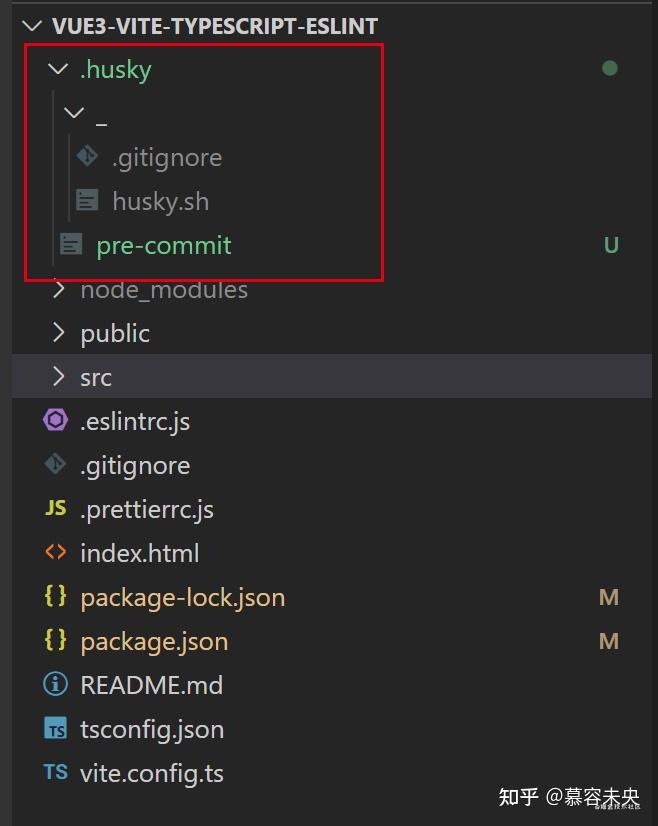
Task: Click the U badge on pre-commit
Action: click(611, 245)
